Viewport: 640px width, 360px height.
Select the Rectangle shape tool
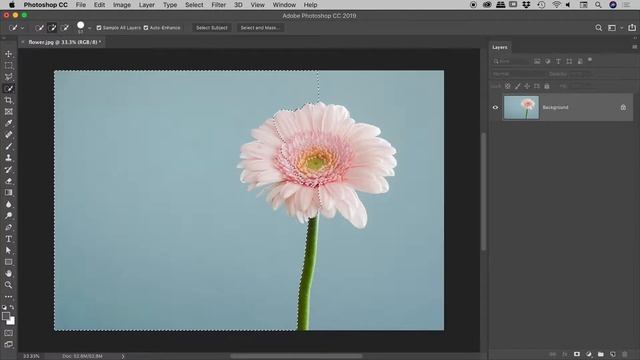(x=9, y=262)
